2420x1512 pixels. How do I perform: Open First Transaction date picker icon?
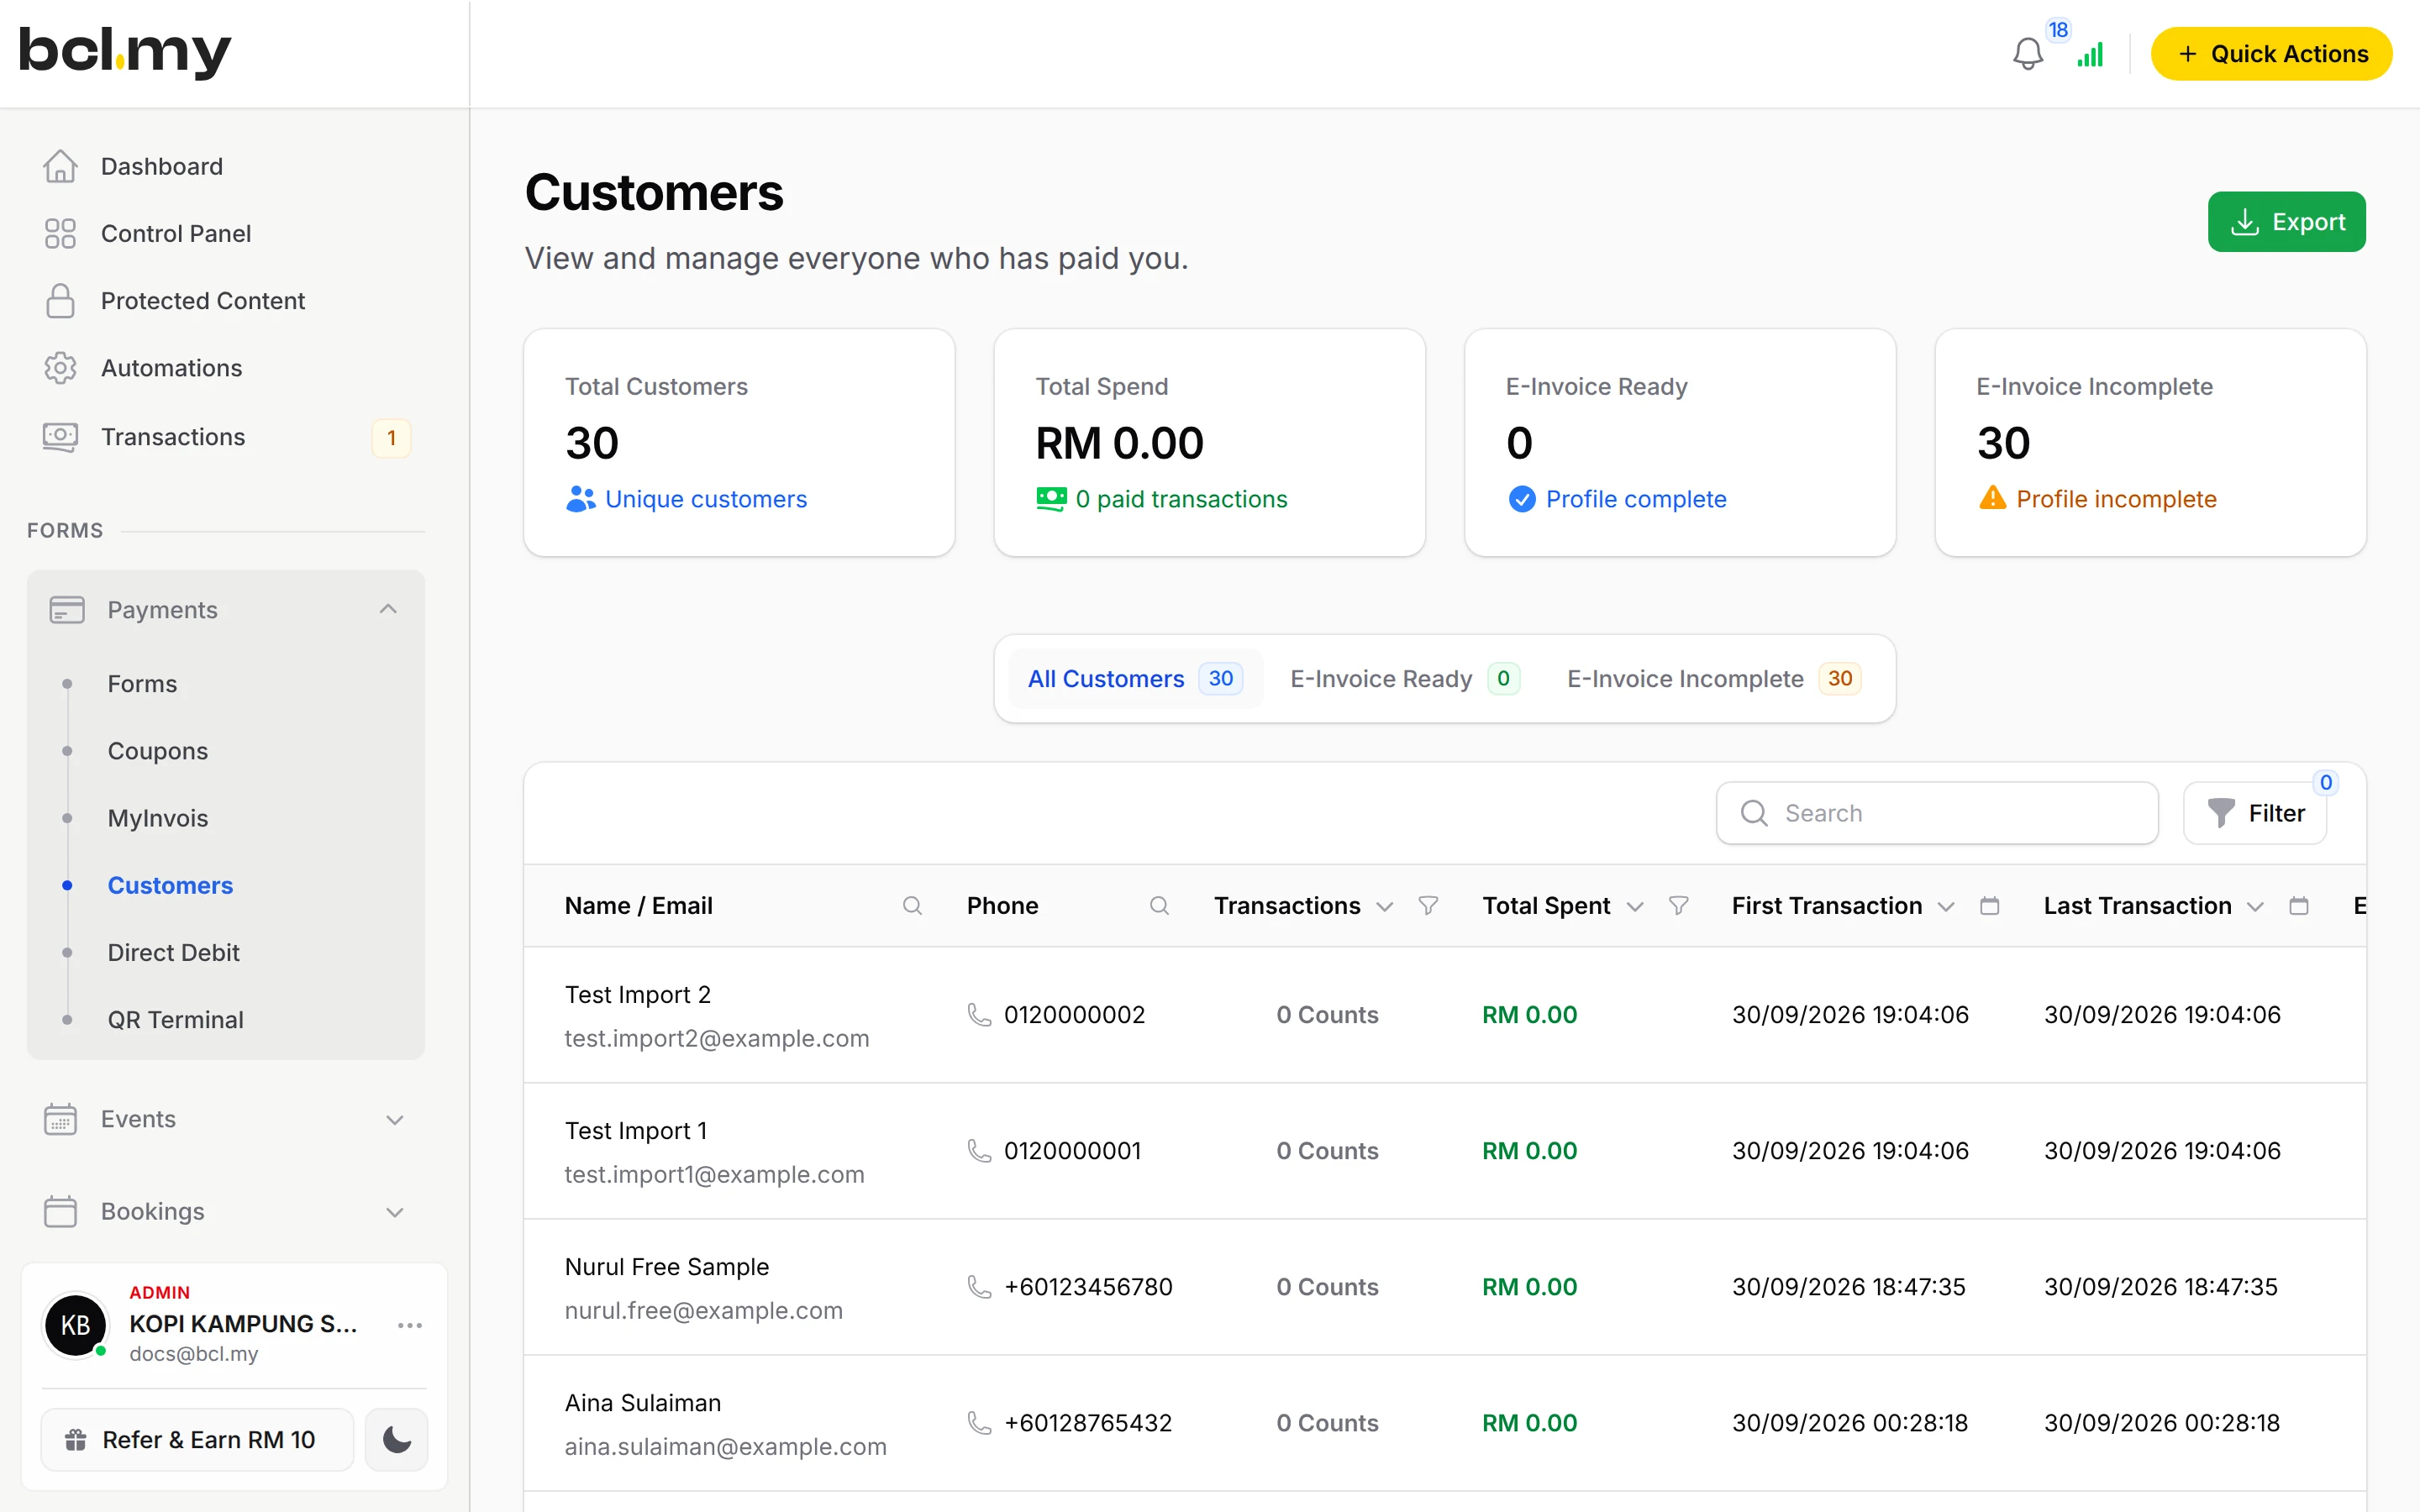point(1989,905)
